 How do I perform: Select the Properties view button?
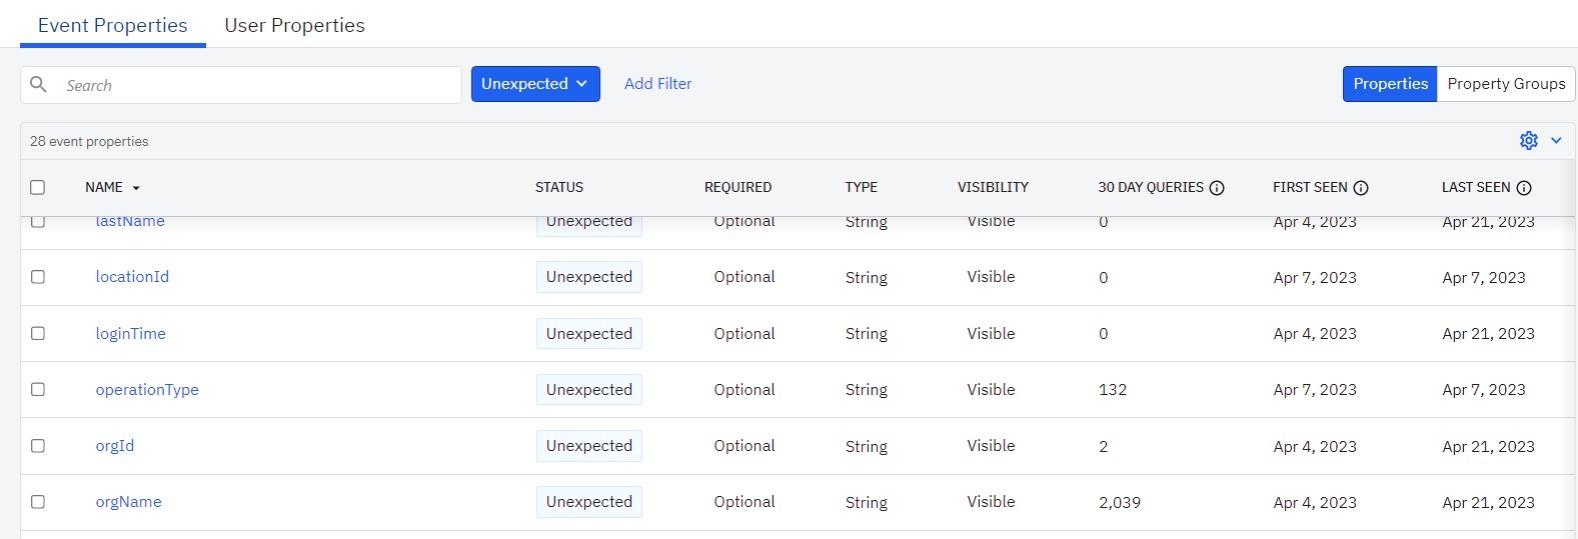pos(1389,84)
